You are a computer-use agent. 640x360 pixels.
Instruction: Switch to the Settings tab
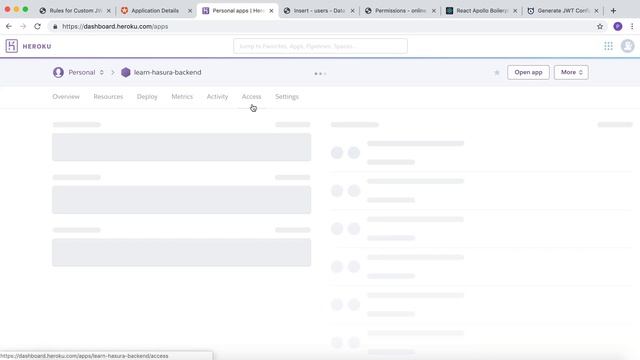tap(287, 97)
